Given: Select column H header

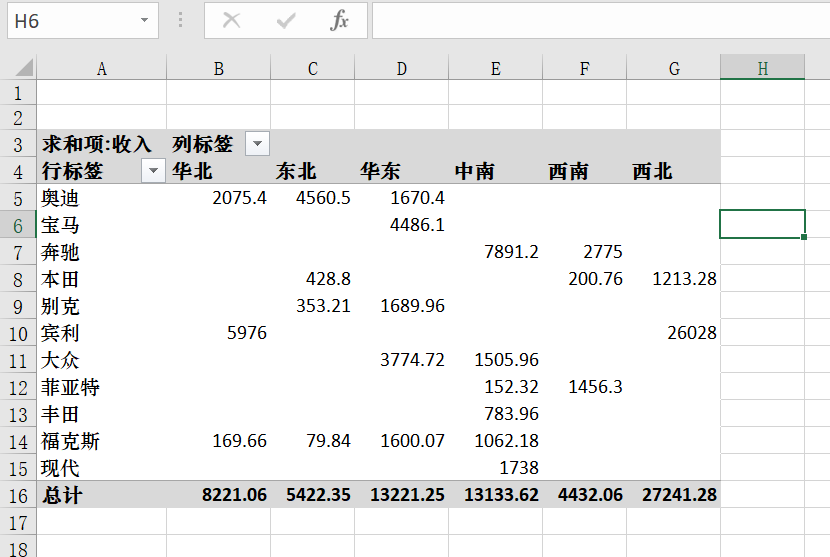Looking at the screenshot, I should coord(763,68).
